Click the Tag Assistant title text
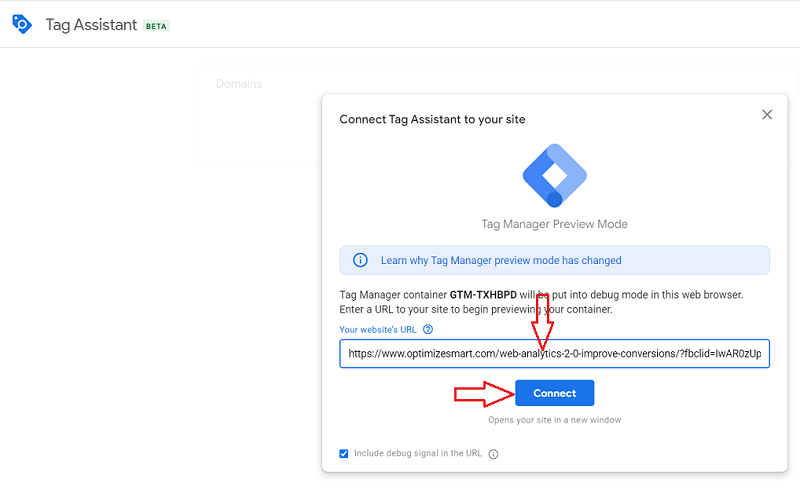This screenshot has width=800, height=491. [91, 25]
